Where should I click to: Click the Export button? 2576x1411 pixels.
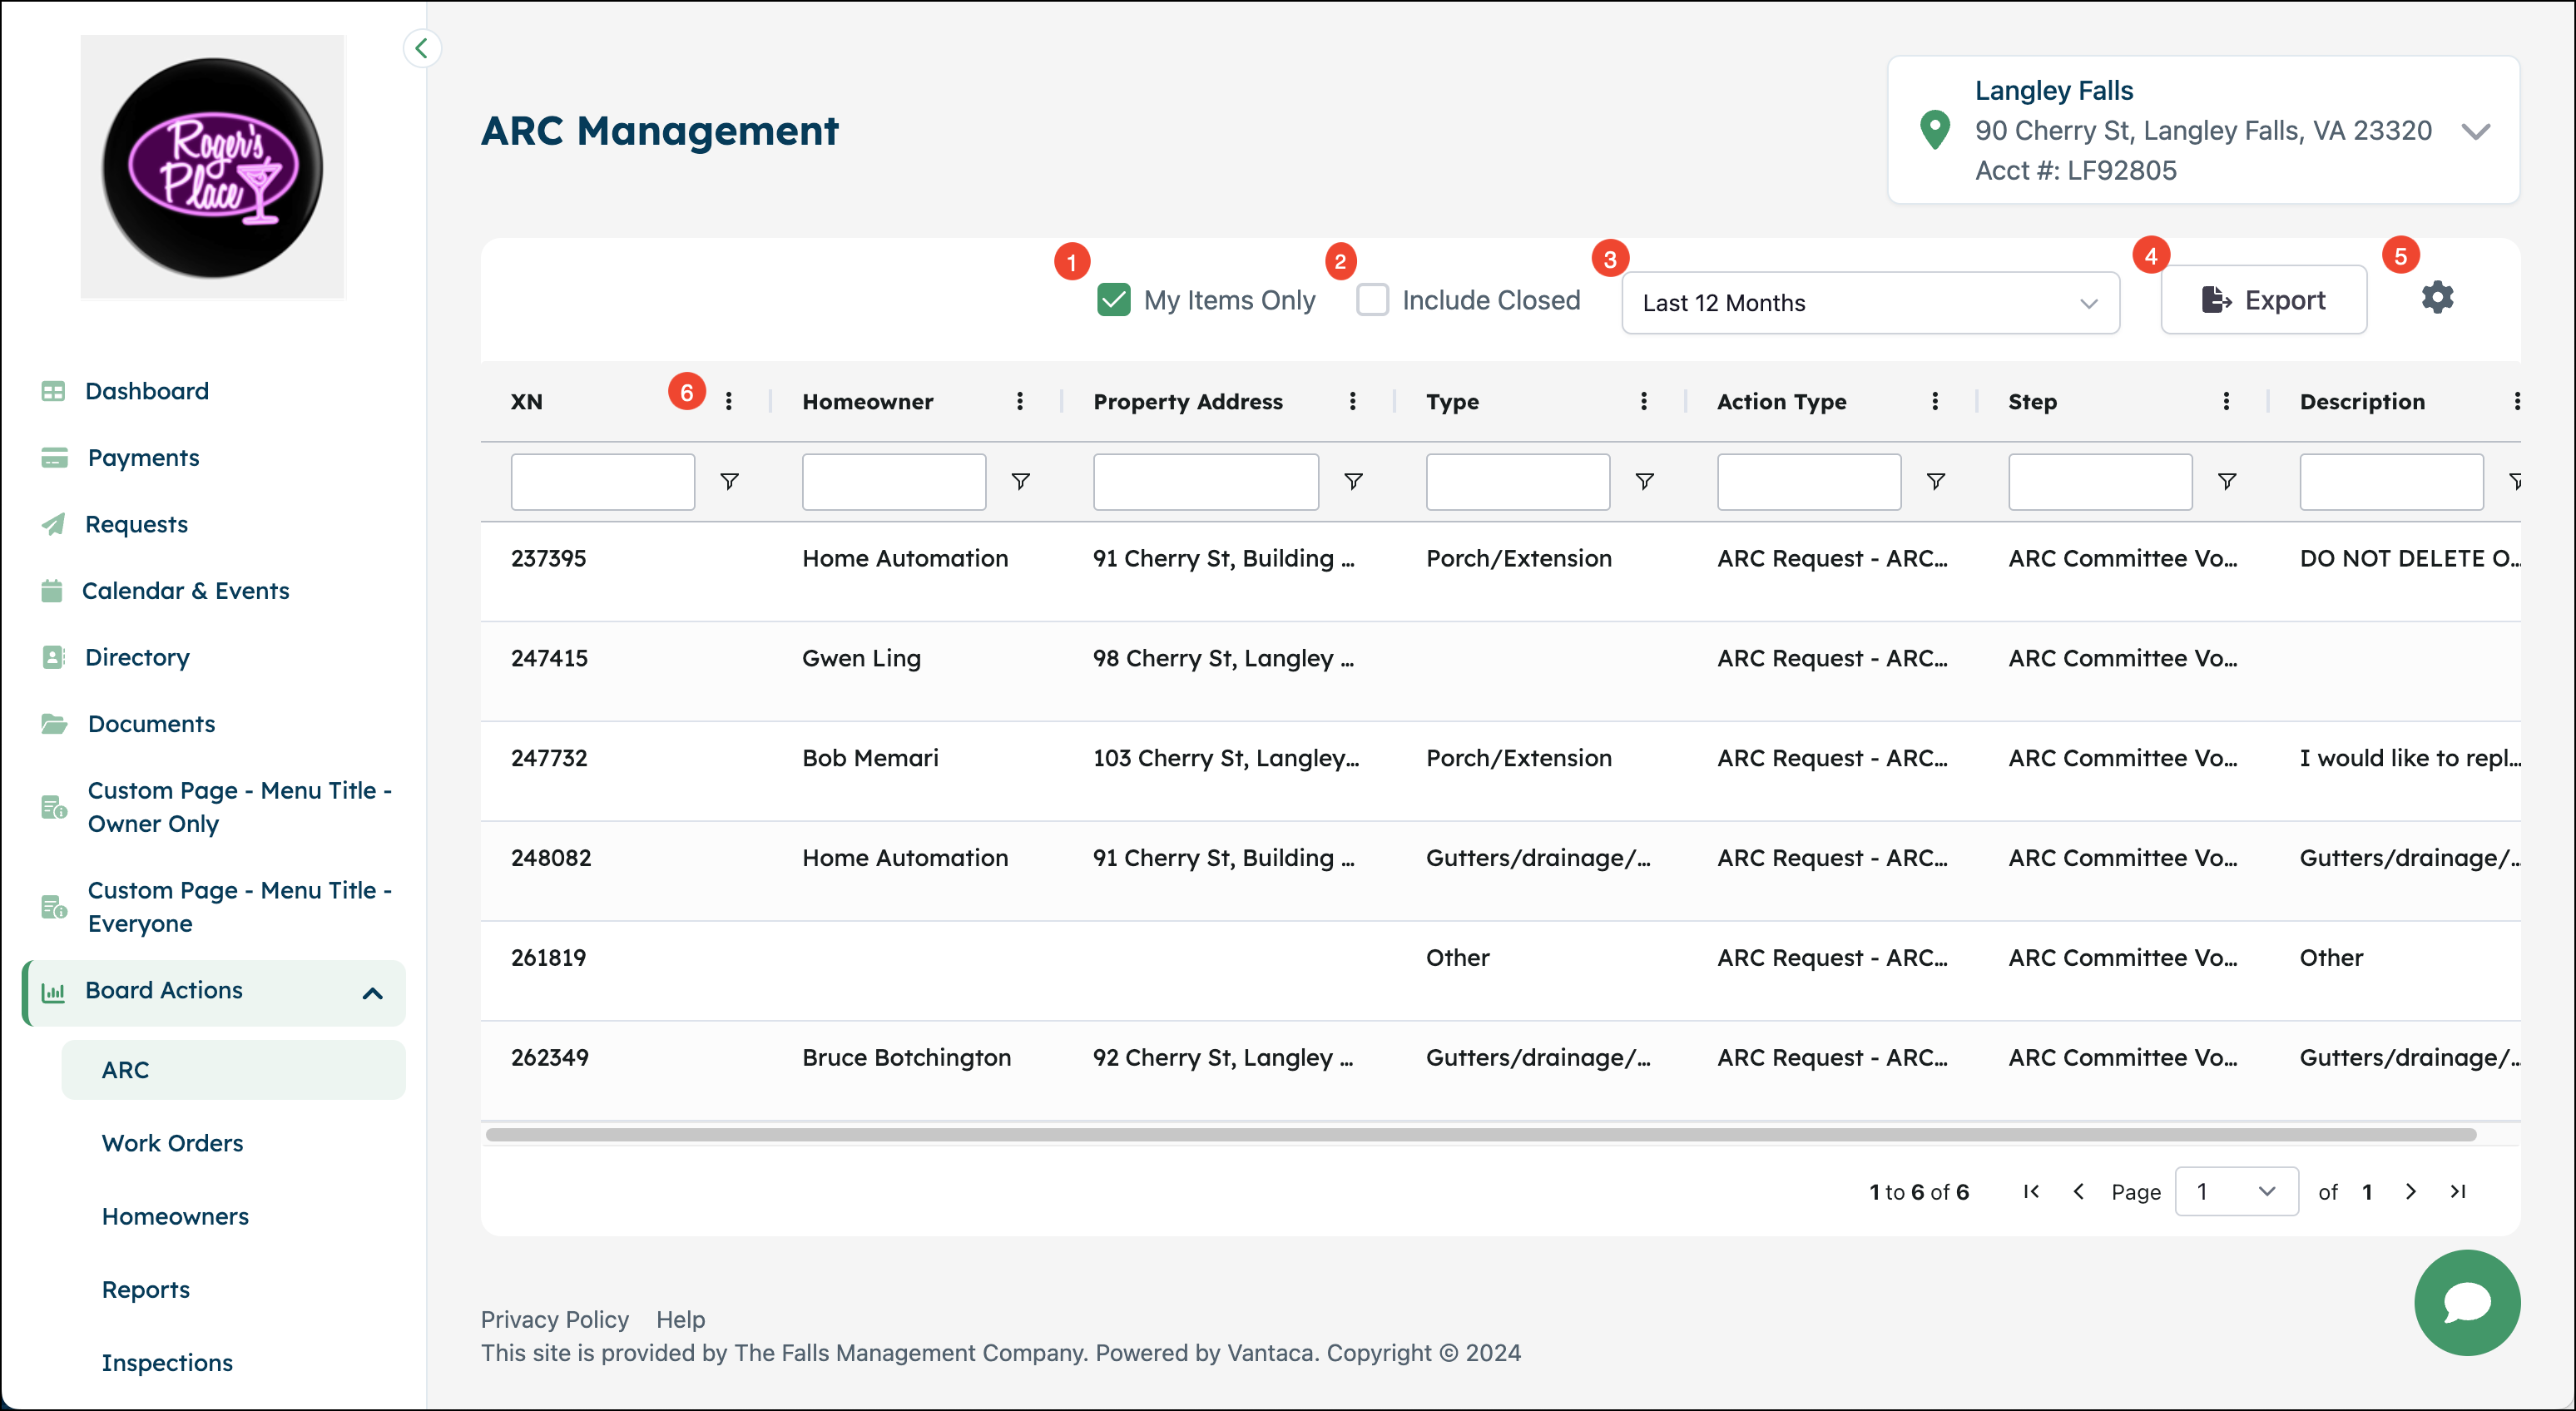click(x=2263, y=300)
